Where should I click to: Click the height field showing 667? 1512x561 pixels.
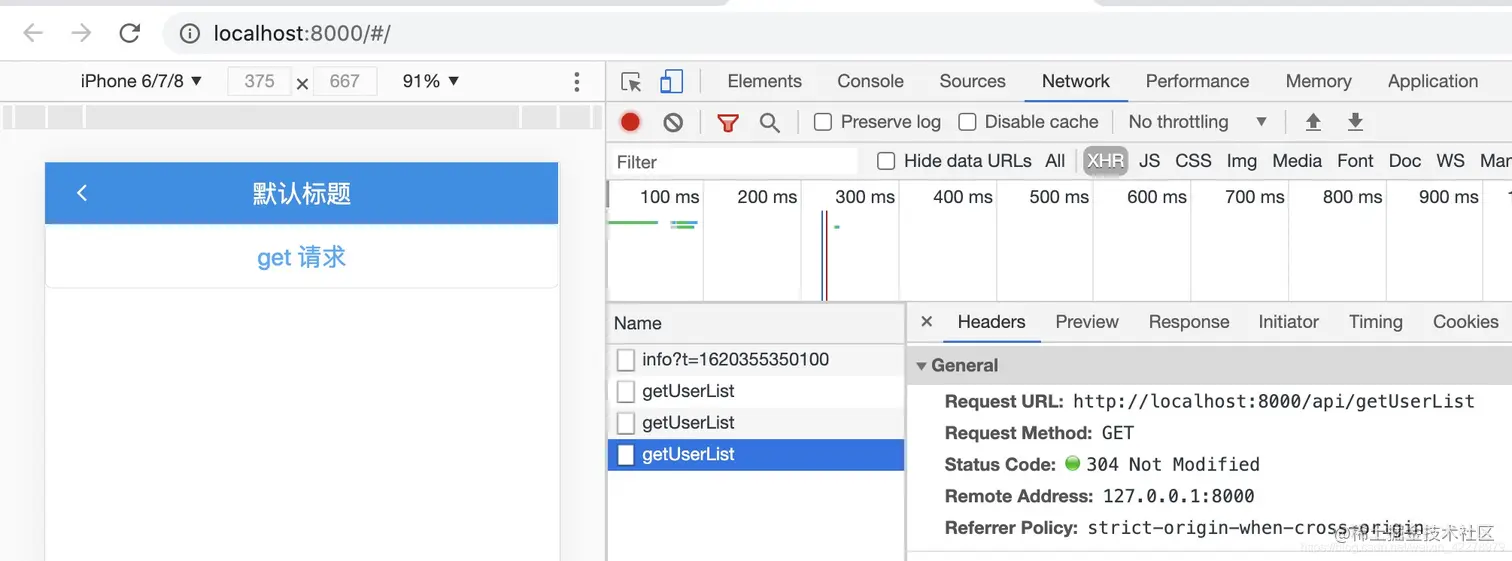344,81
